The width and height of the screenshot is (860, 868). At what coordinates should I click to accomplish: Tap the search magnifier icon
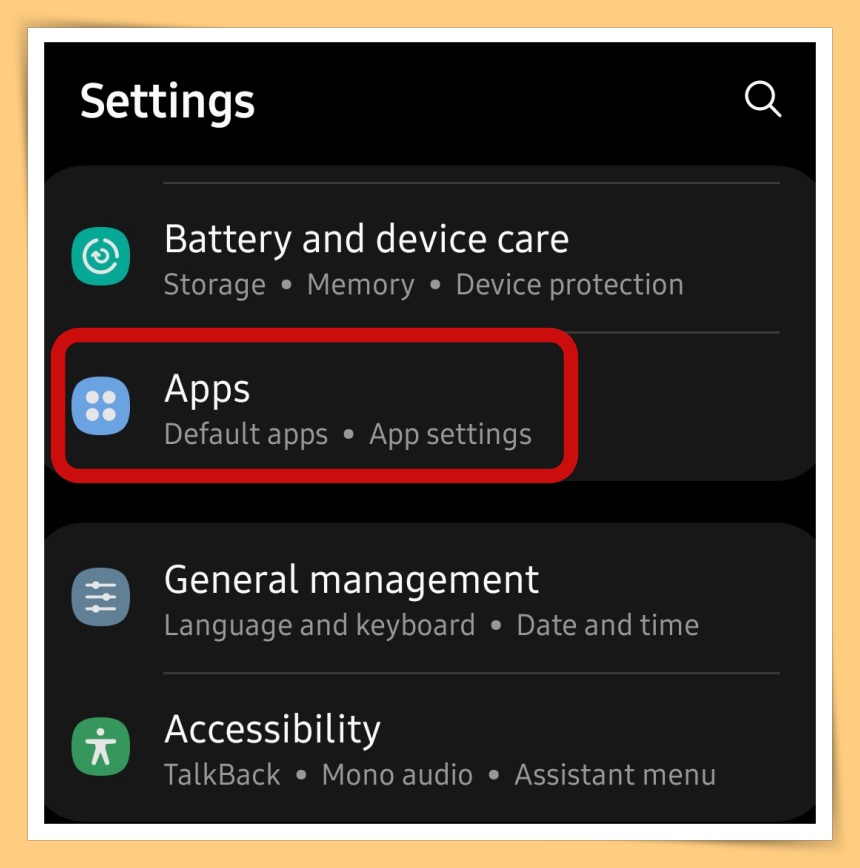763,99
